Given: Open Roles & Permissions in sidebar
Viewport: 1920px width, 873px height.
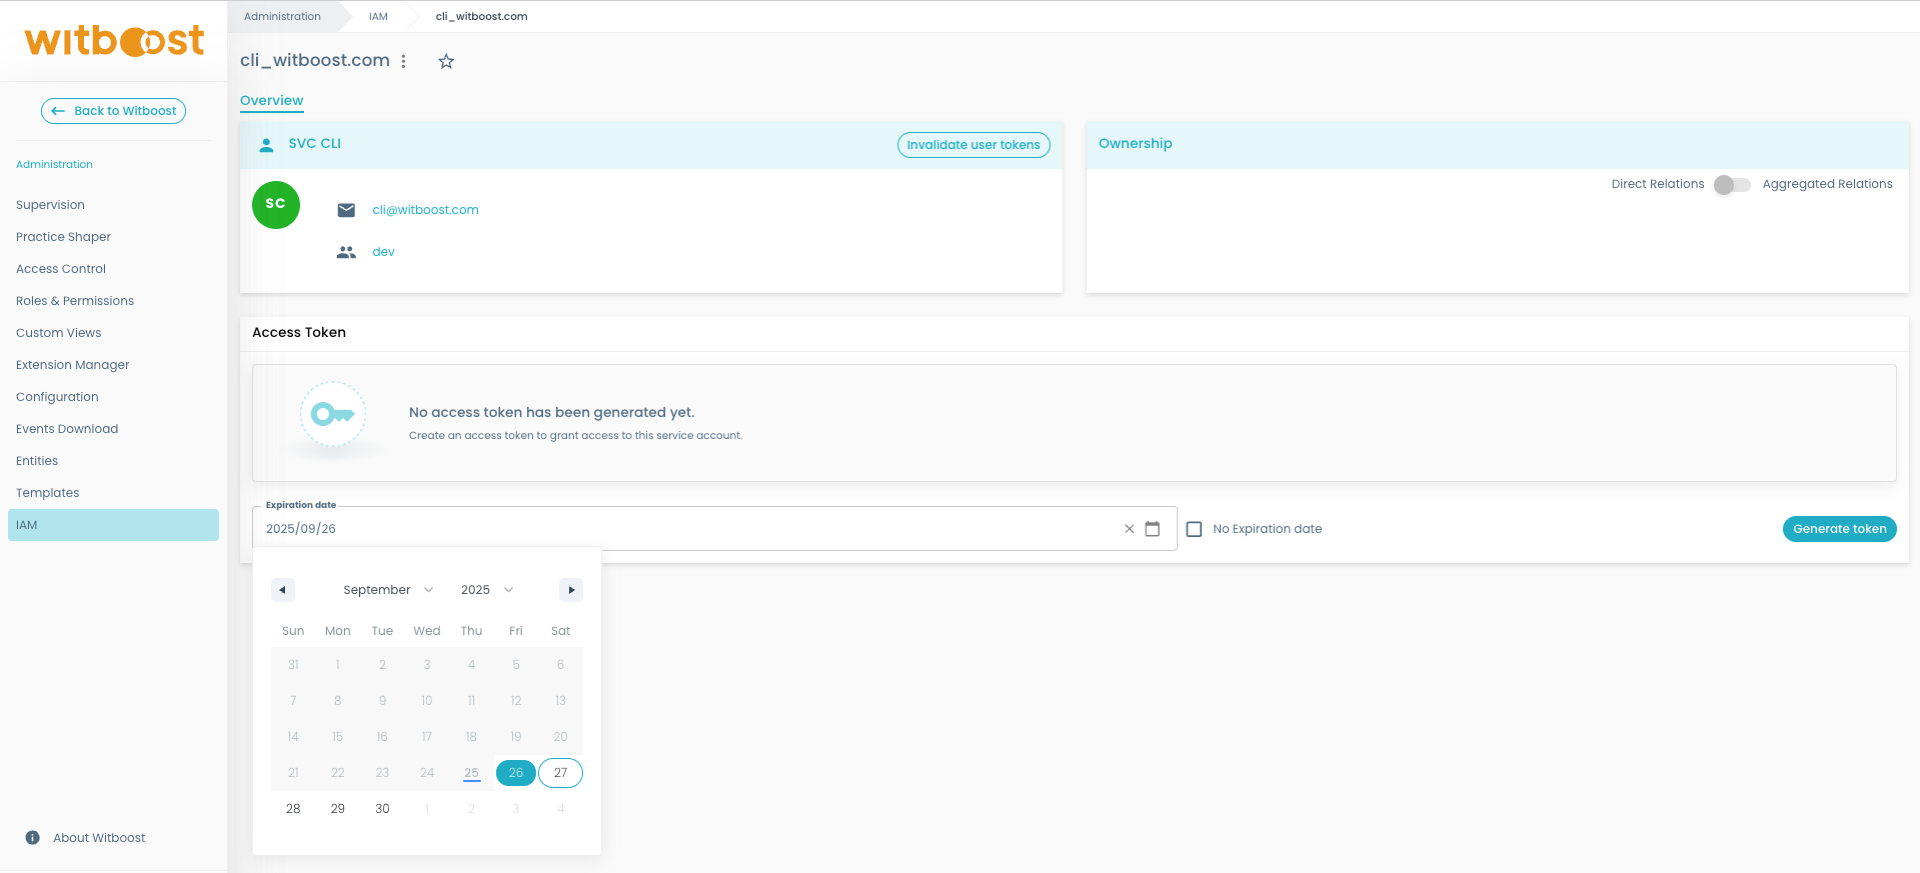Looking at the screenshot, I should 75,301.
